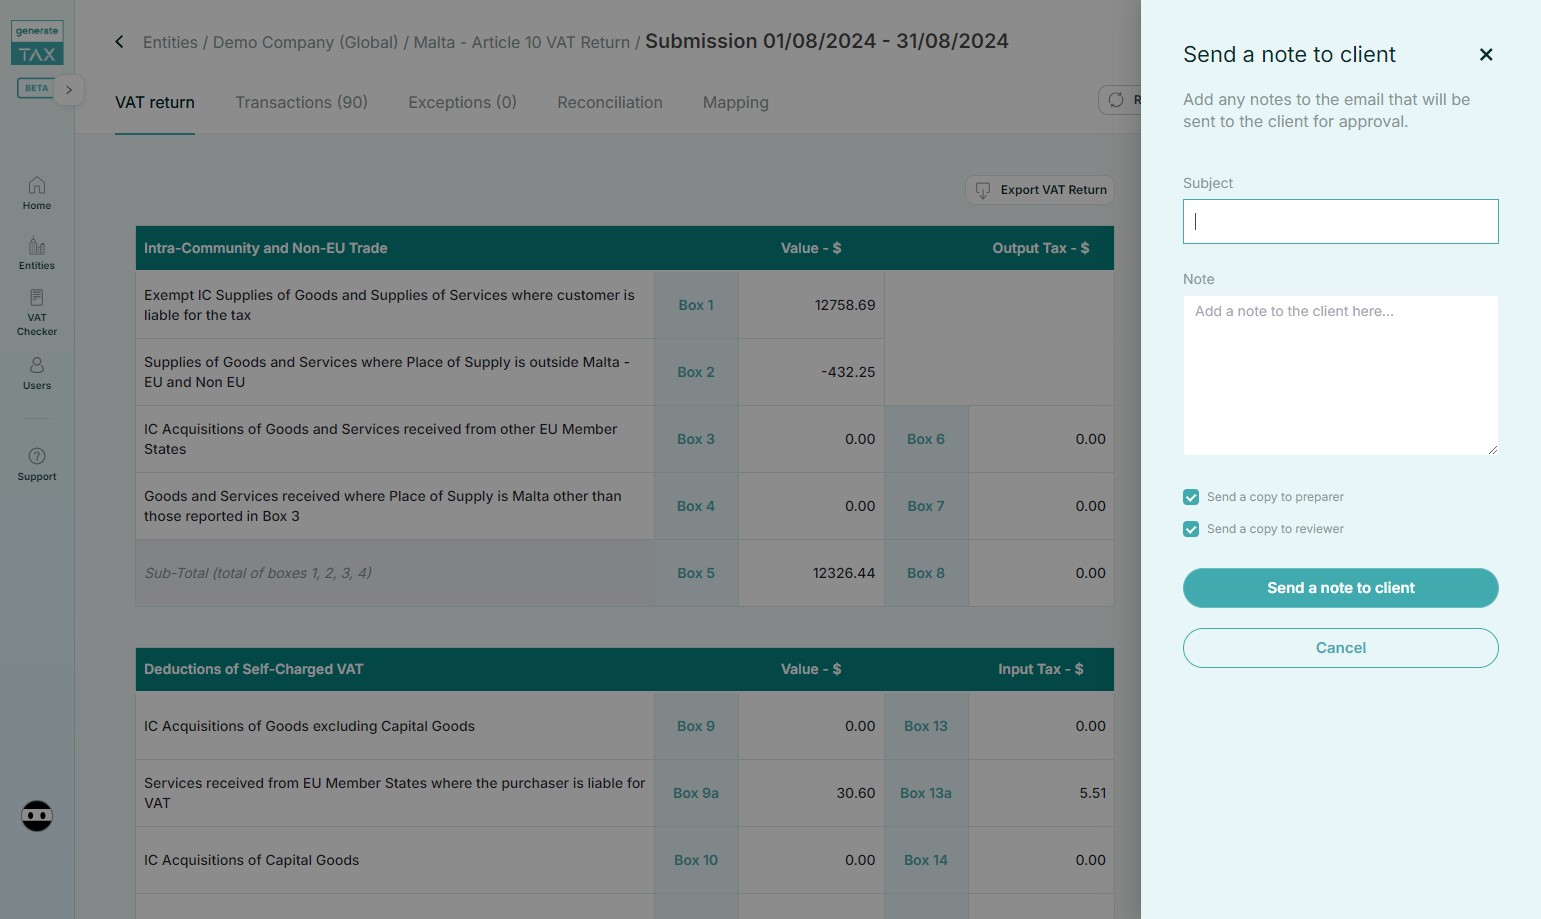This screenshot has height=919, width=1541.
Task: Click into the Note text area
Action: pos(1340,375)
